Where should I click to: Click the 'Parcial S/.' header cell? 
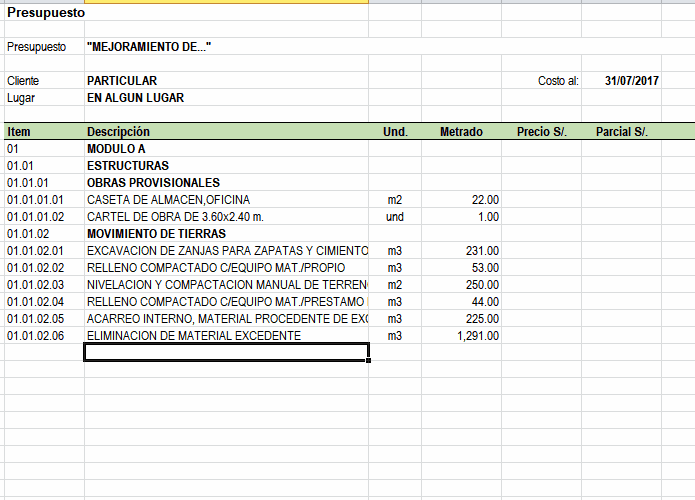(621, 132)
